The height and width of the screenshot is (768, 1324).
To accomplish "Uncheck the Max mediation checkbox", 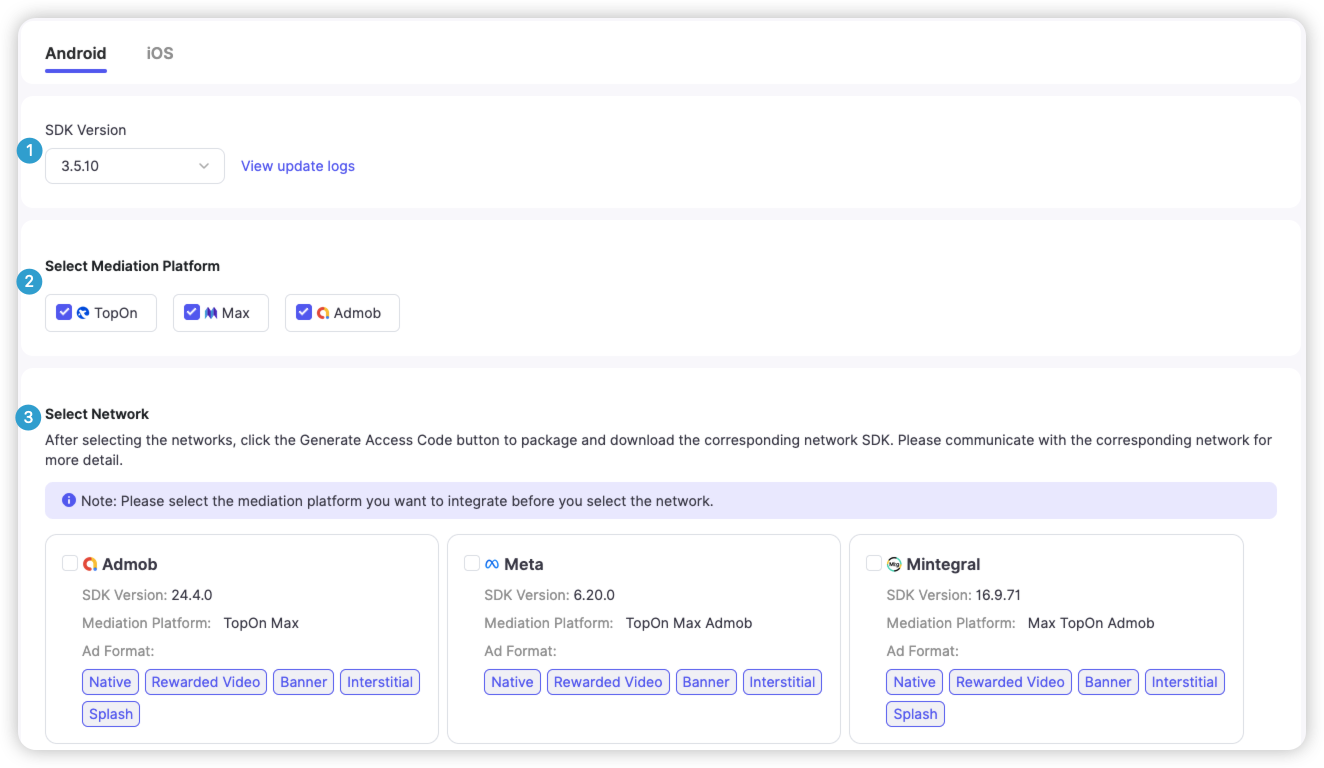I will pos(192,312).
